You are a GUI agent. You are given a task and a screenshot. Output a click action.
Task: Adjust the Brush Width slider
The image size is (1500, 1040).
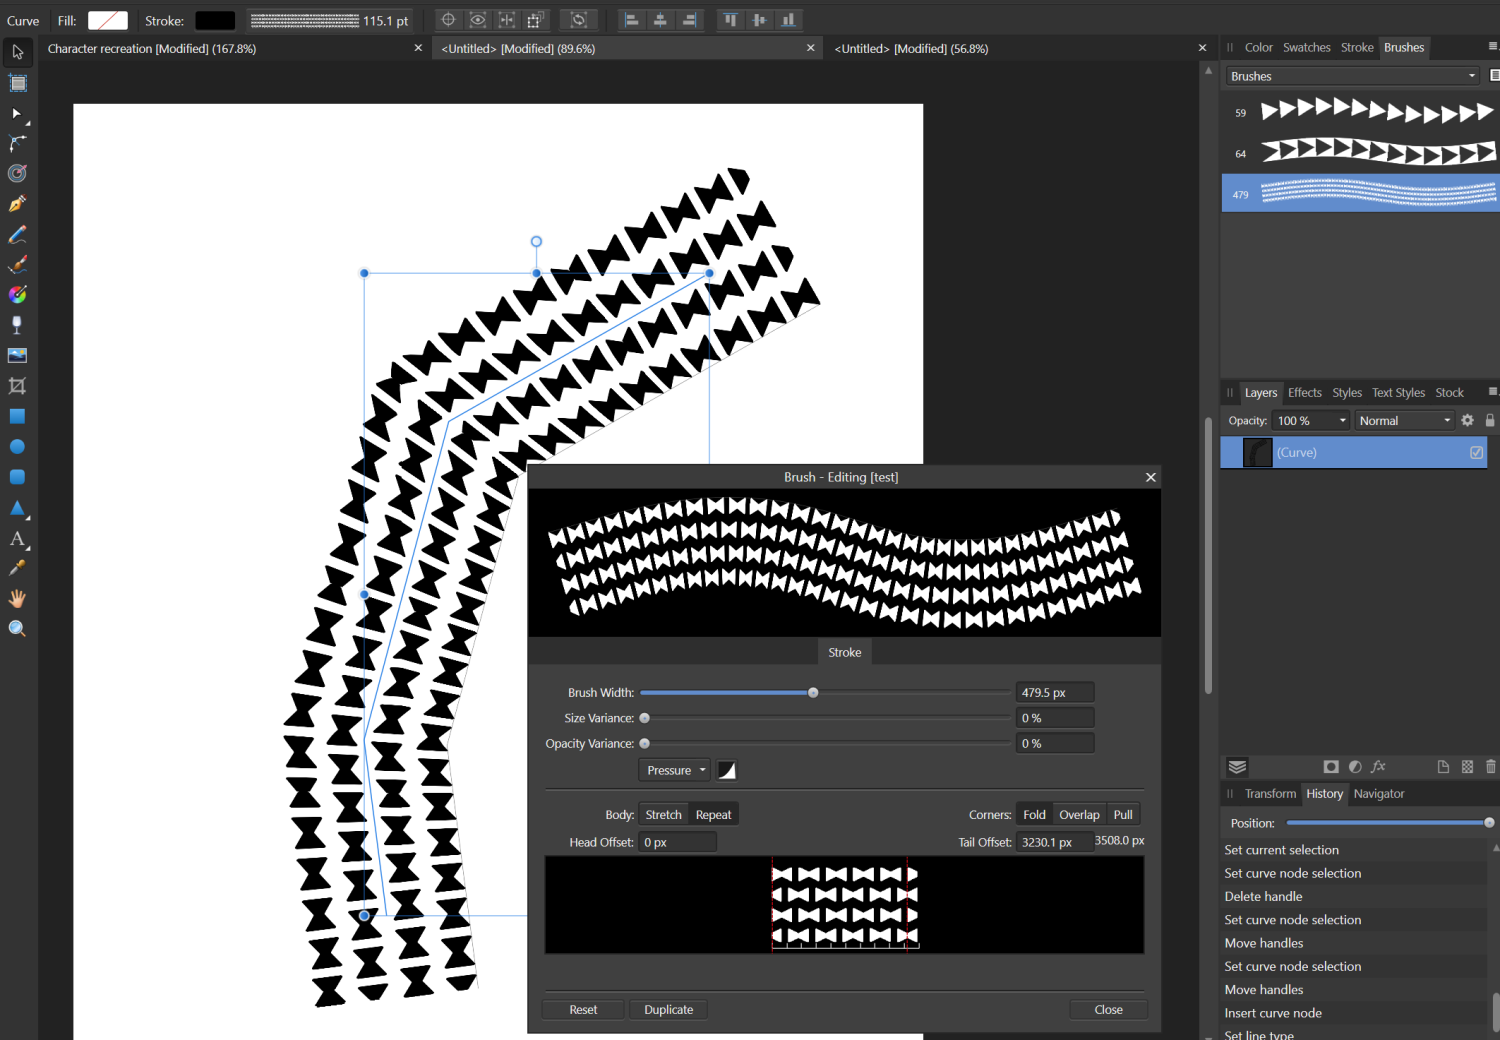812,692
